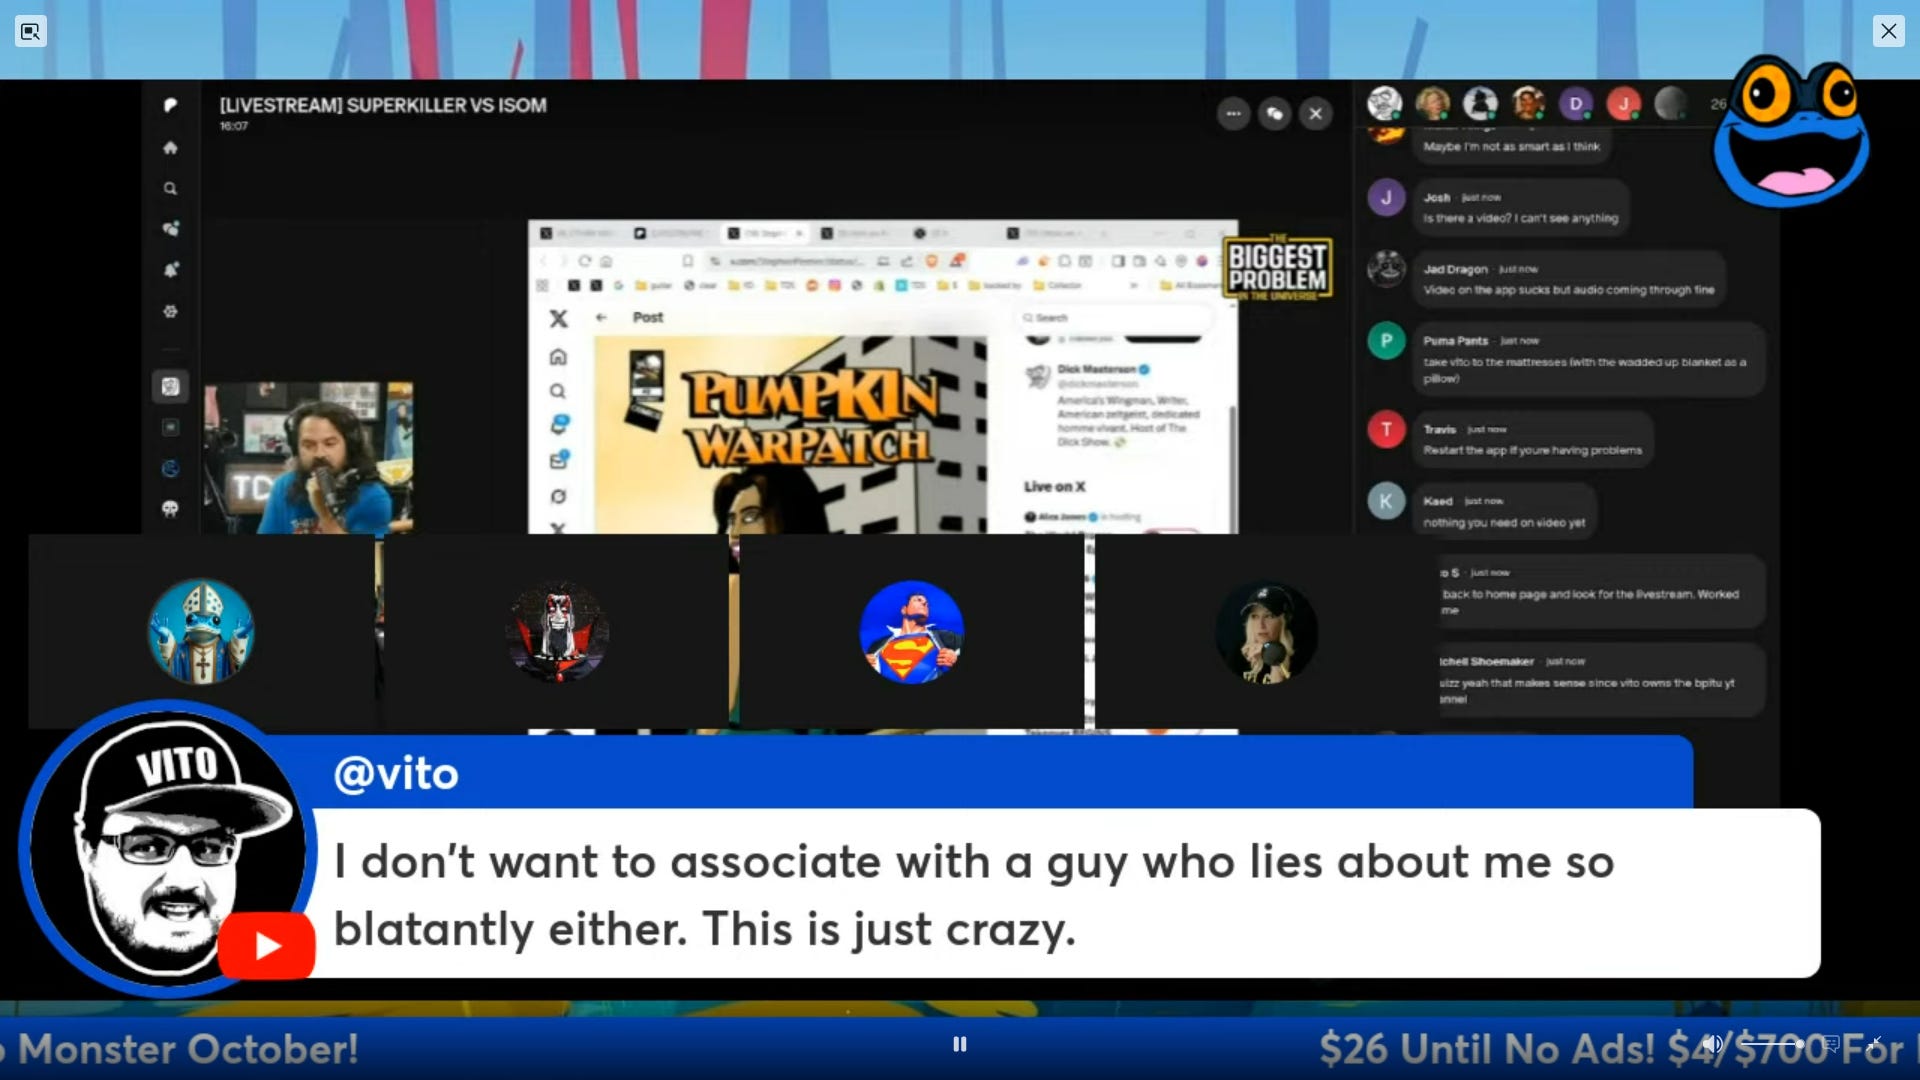1920x1080 pixels.
Task: Toggle captions with subtitles icon
Action: [1831, 1044]
